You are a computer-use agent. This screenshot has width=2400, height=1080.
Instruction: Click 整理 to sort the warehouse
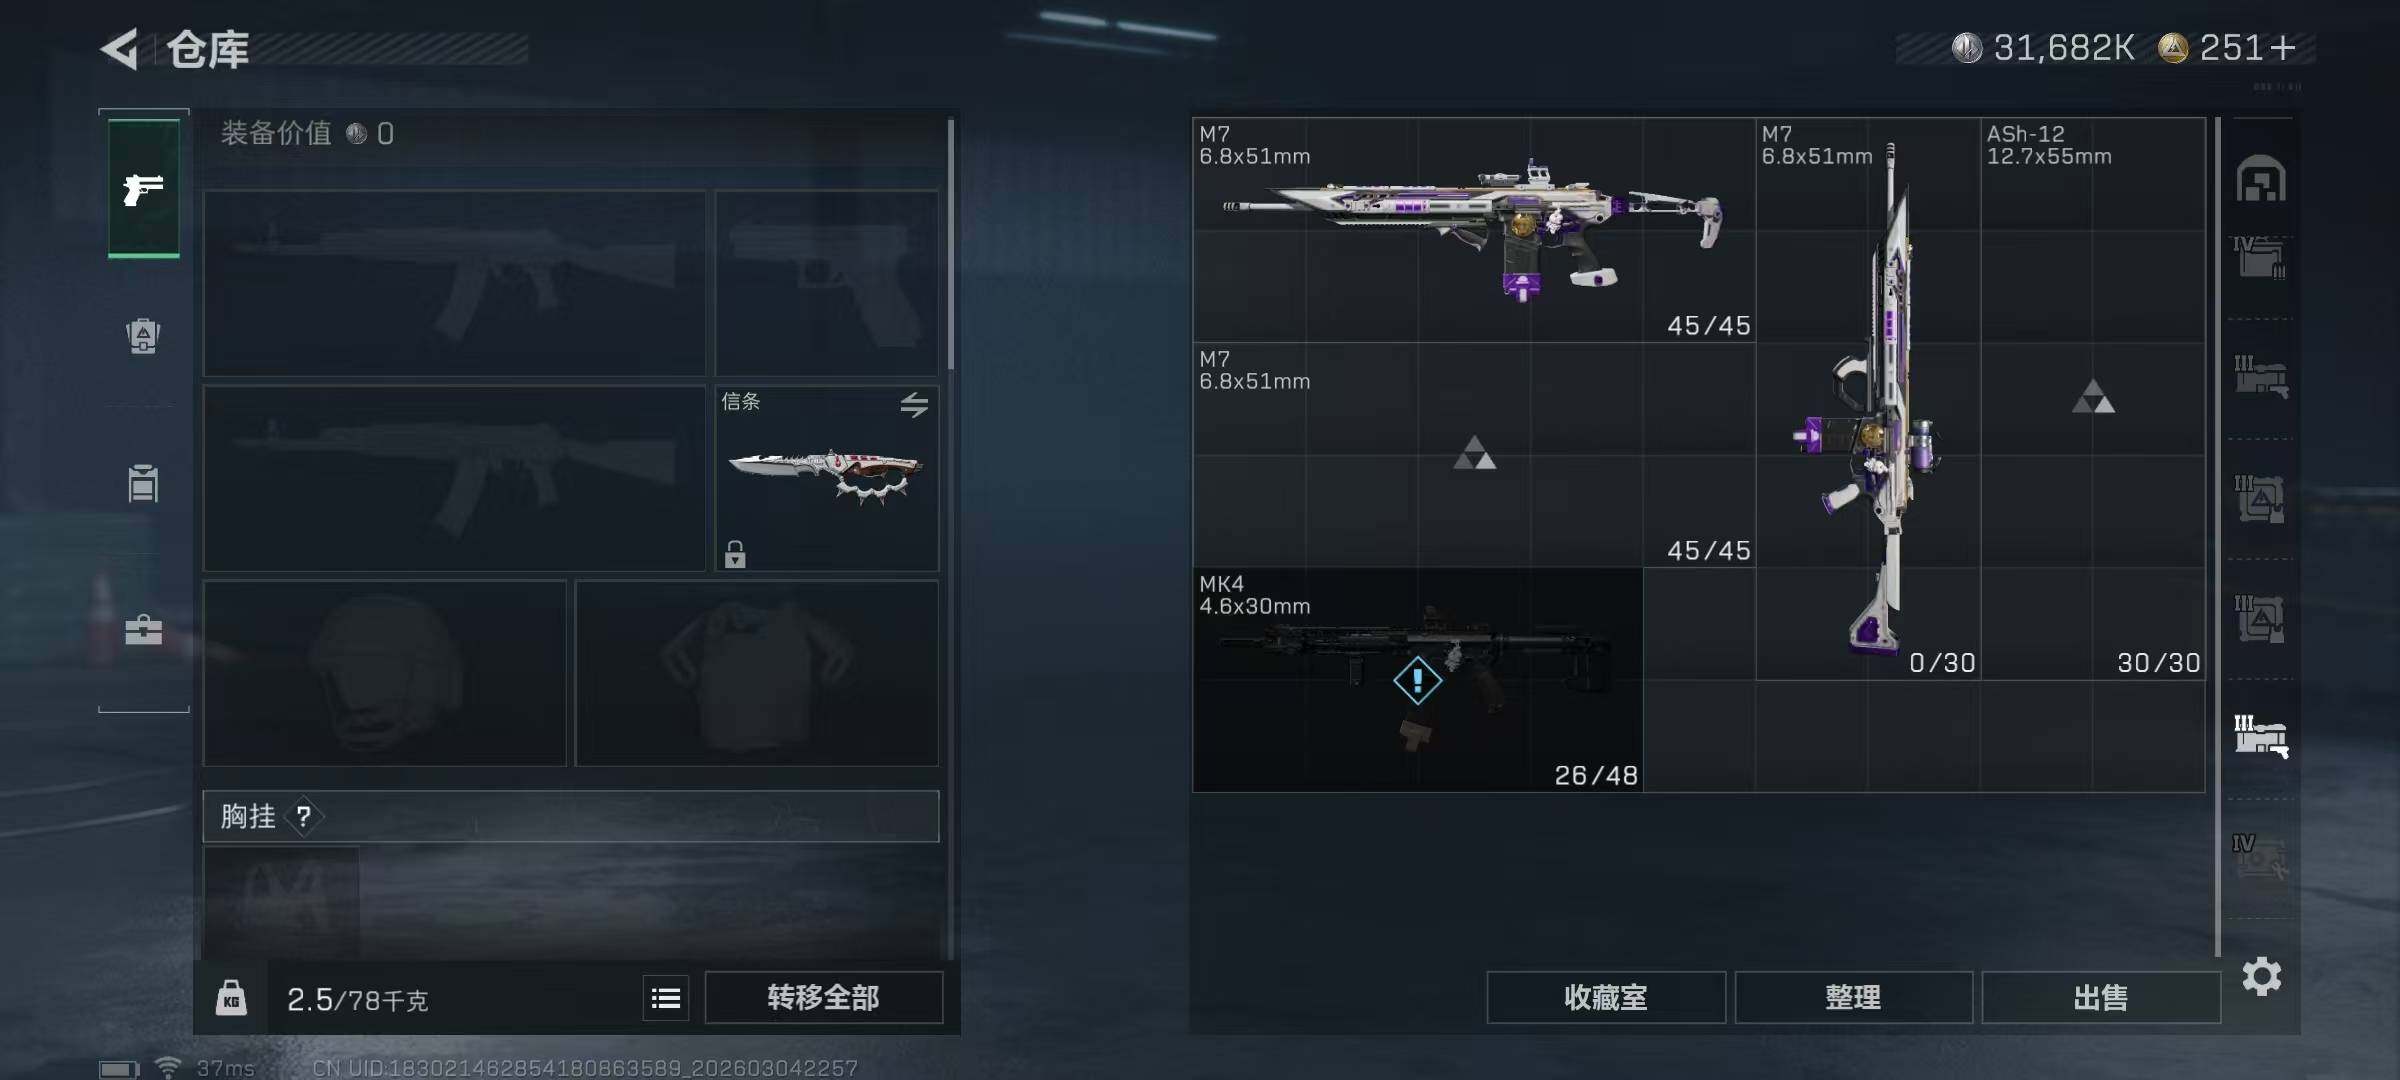[x=1853, y=997]
